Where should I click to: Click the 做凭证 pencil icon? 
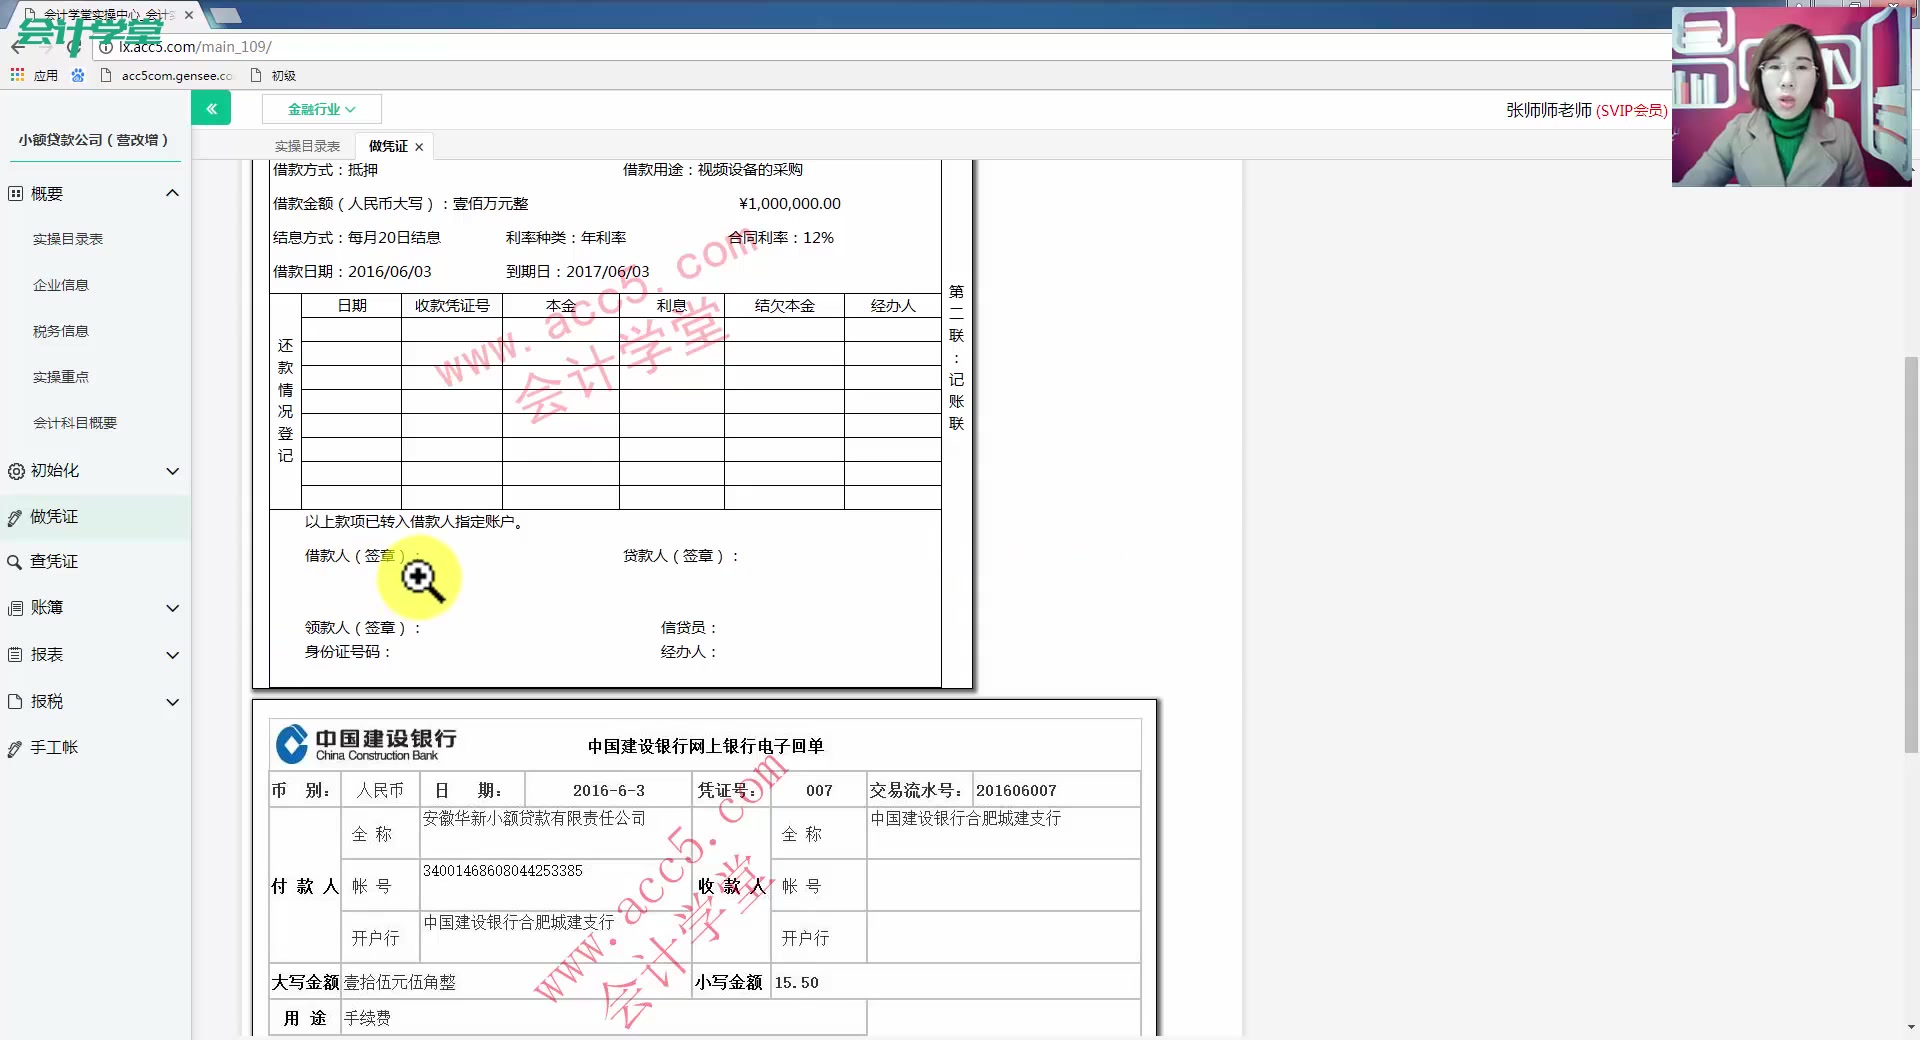coord(15,518)
